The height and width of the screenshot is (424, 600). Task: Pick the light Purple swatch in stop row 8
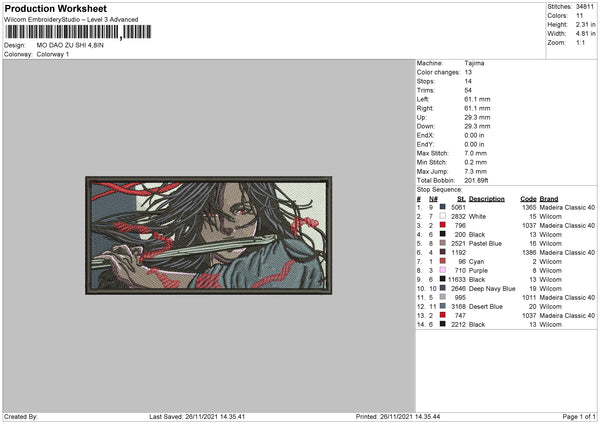point(443,270)
